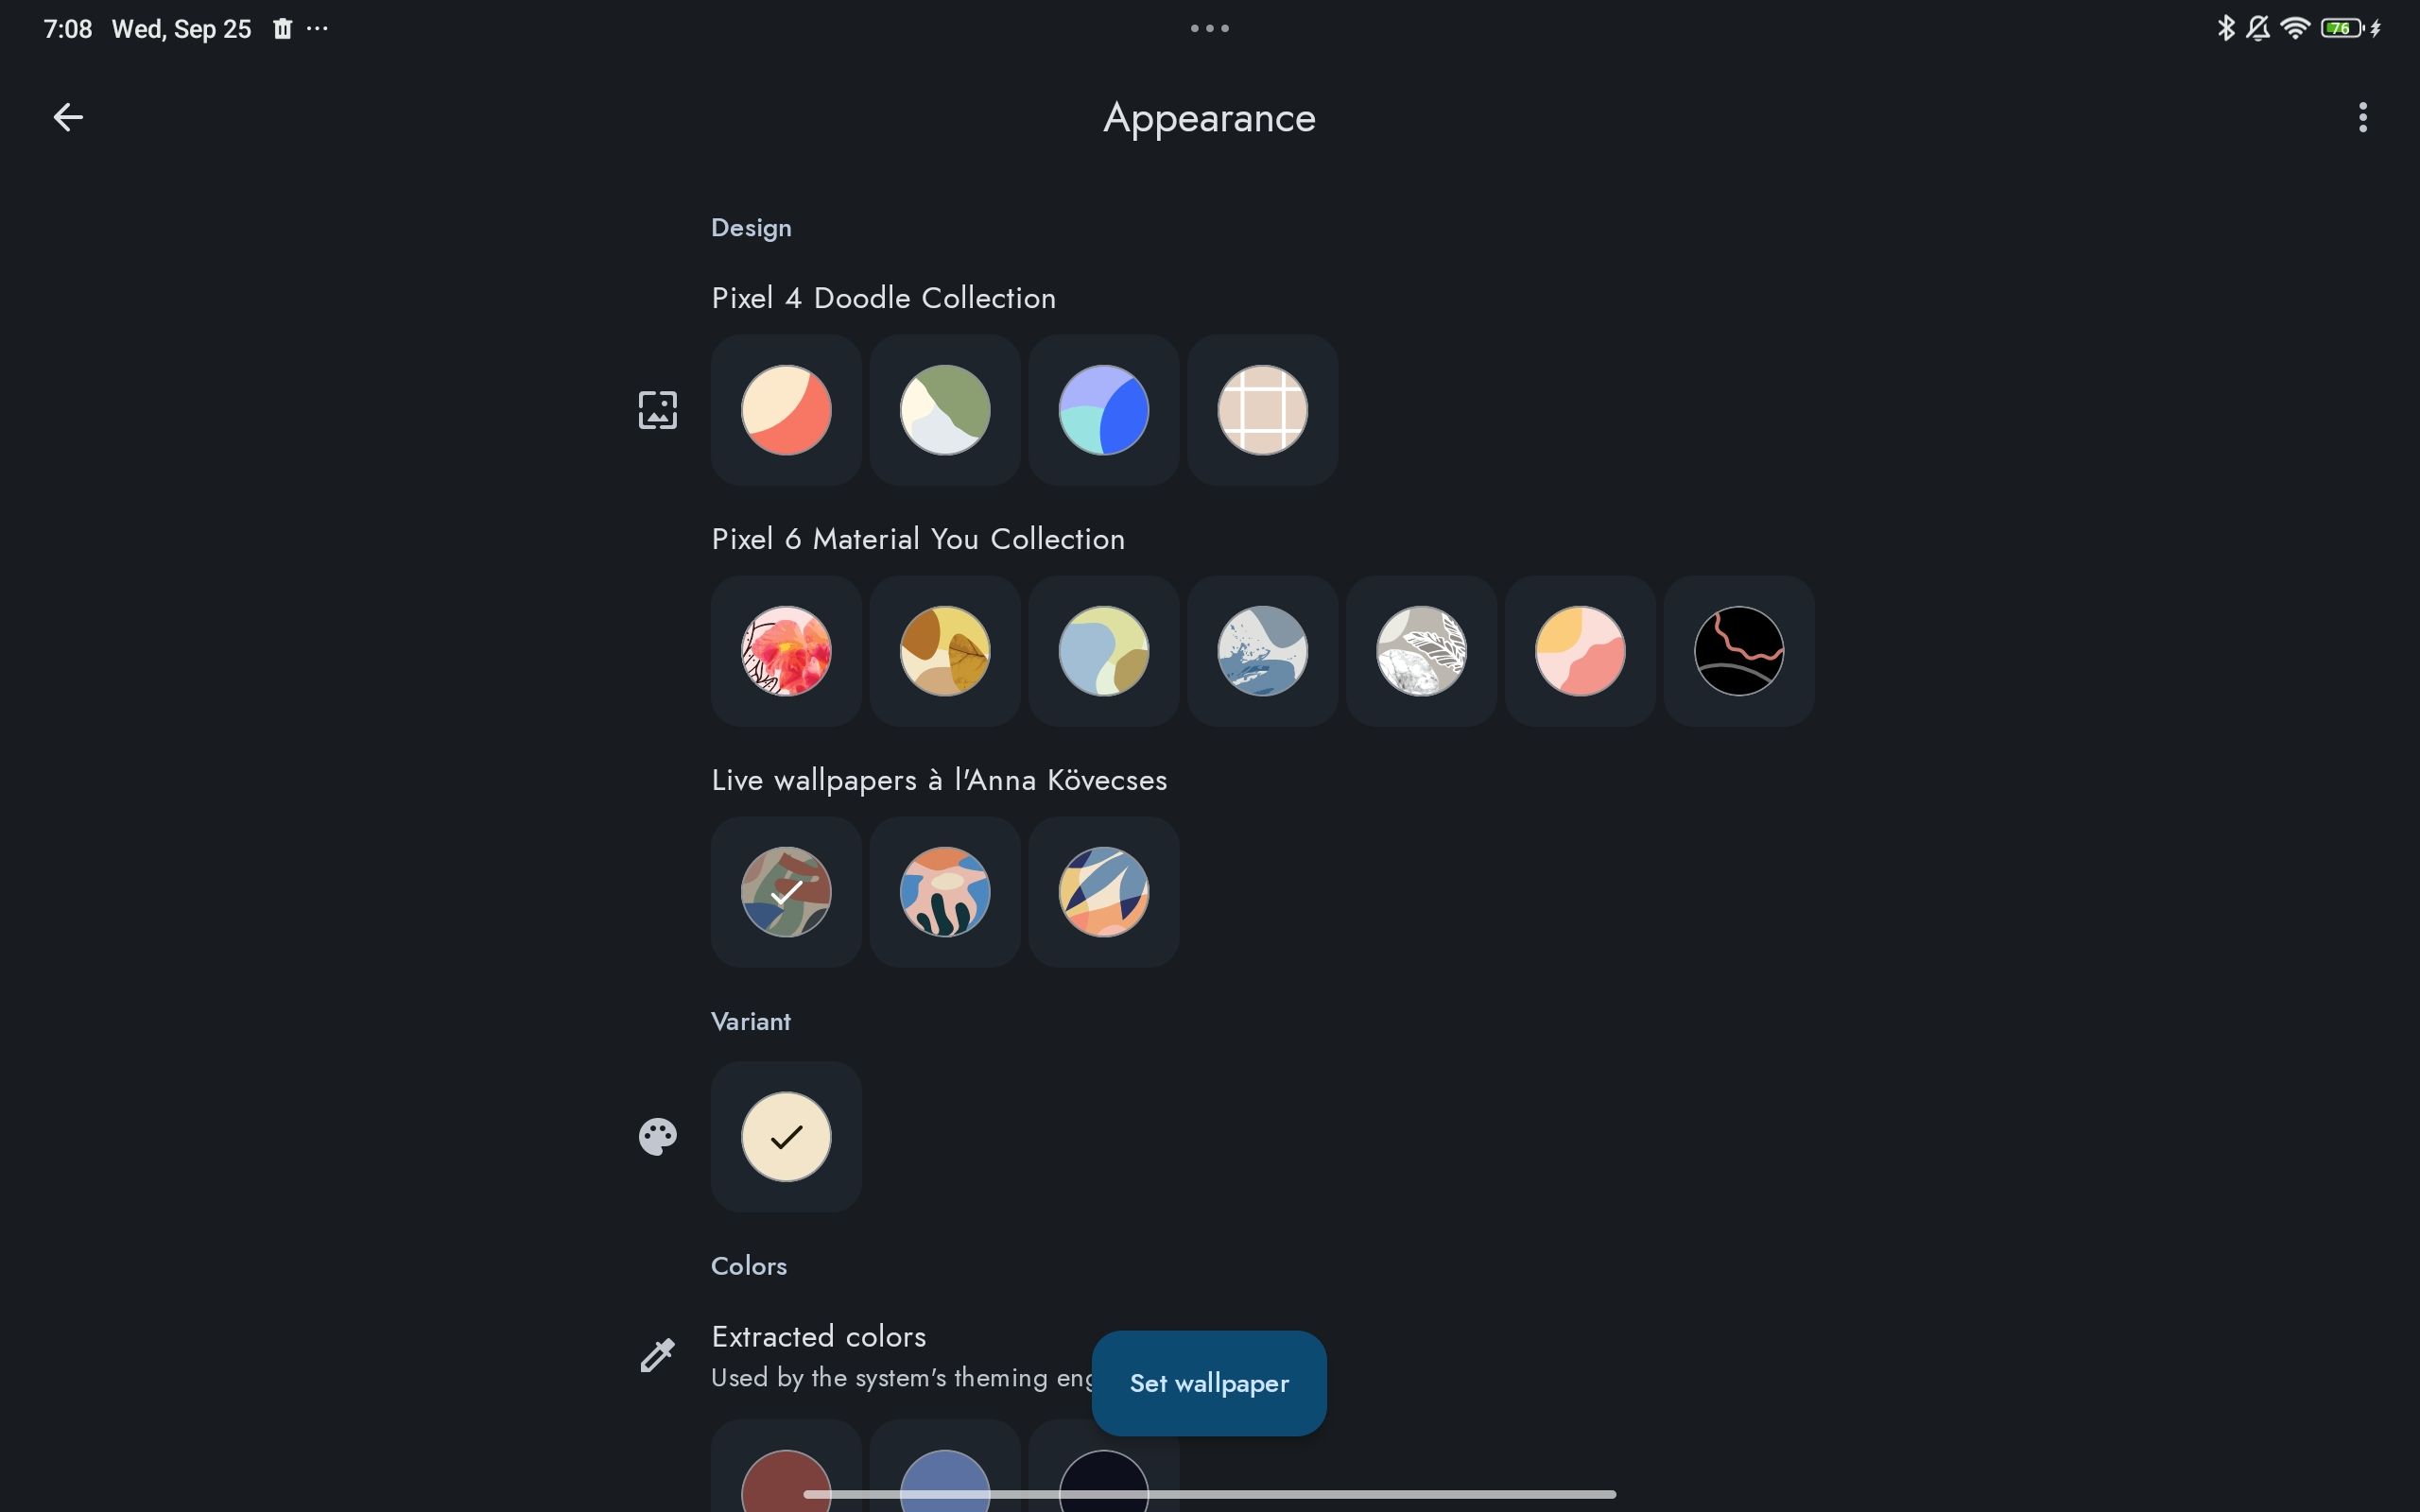Select Pixel 4 Doodle blue circular design
The height and width of the screenshot is (1512, 2420).
1103,409
